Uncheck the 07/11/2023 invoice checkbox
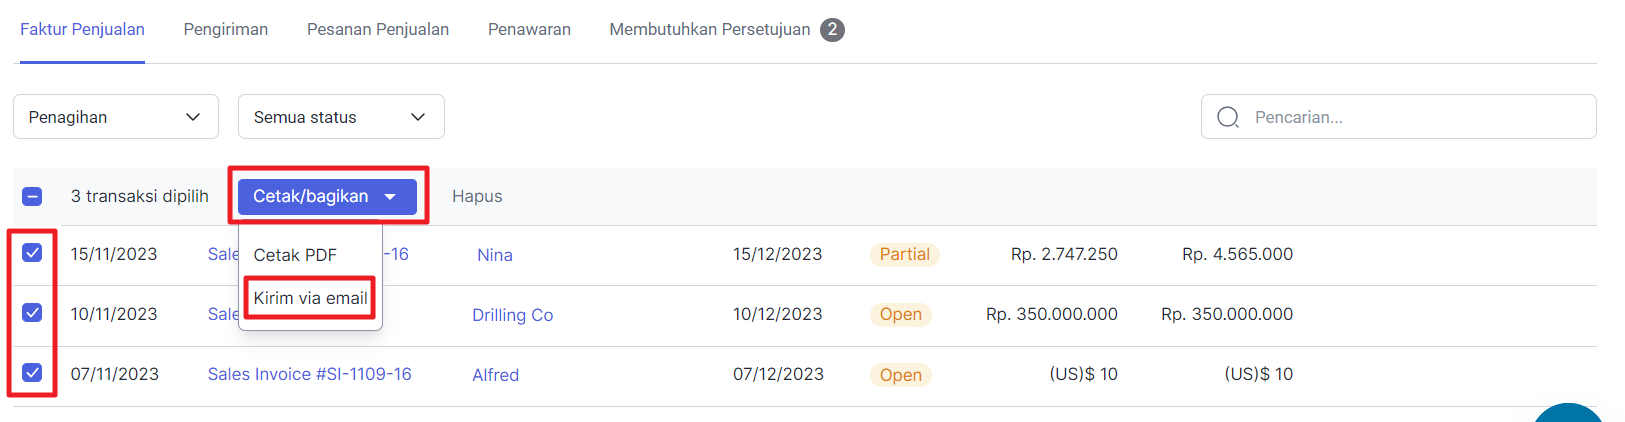 pos(32,373)
